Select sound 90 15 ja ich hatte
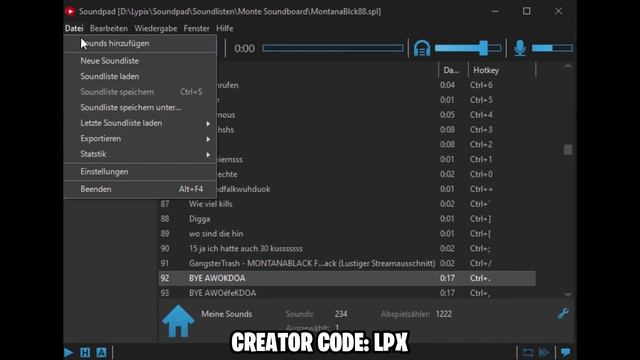 [x=347, y=249]
